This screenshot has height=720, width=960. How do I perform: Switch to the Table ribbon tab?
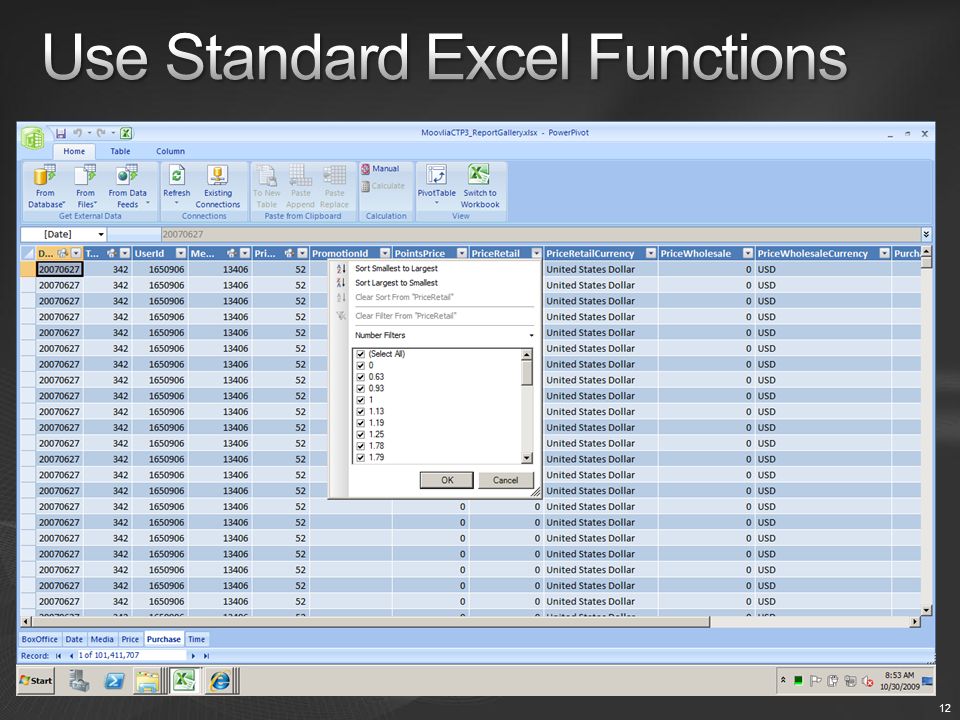coord(120,151)
